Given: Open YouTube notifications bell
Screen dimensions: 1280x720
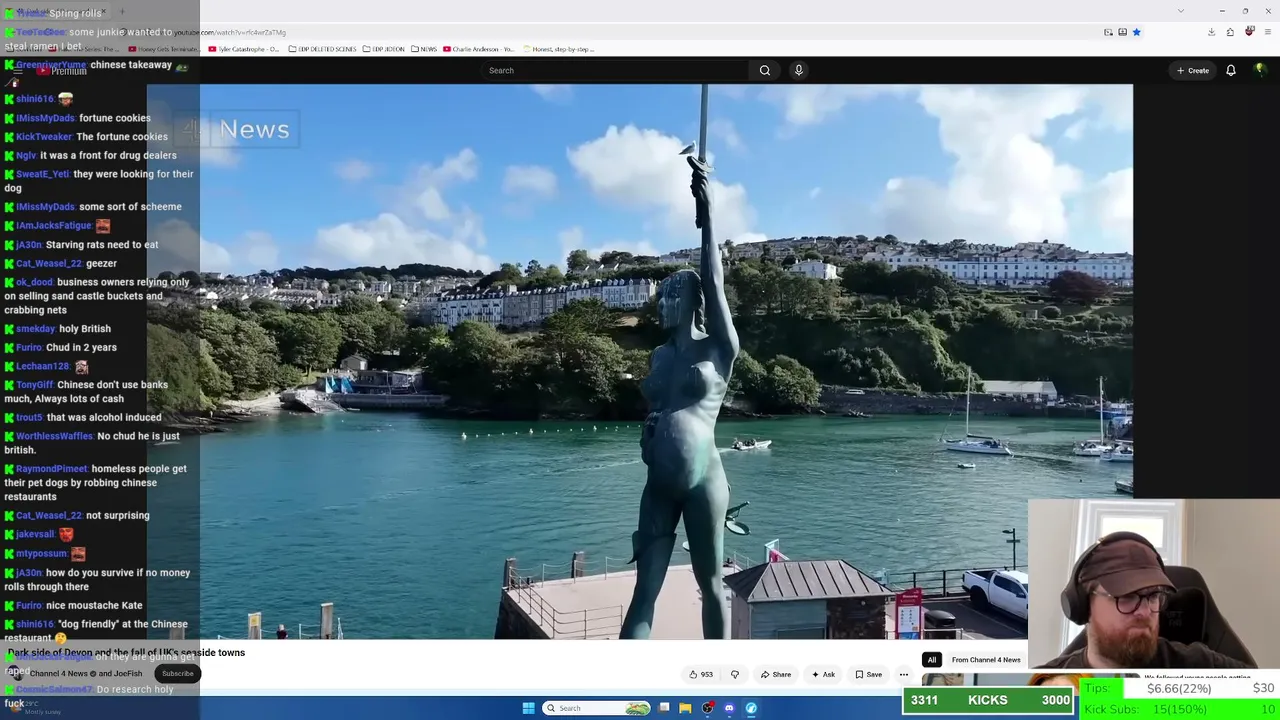Looking at the screenshot, I should (1231, 70).
